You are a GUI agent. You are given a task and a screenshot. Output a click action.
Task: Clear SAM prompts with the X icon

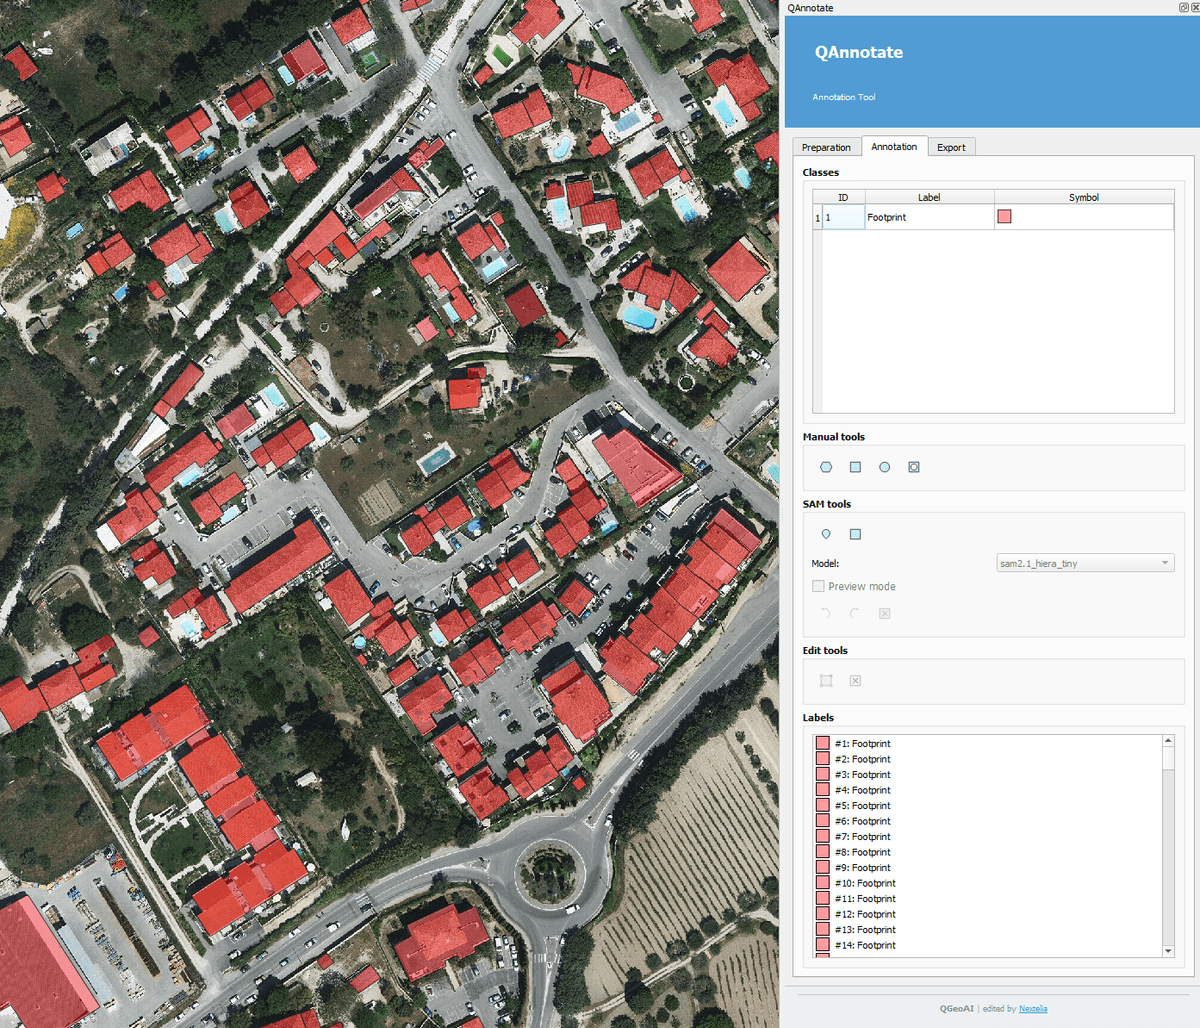[x=884, y=613]
